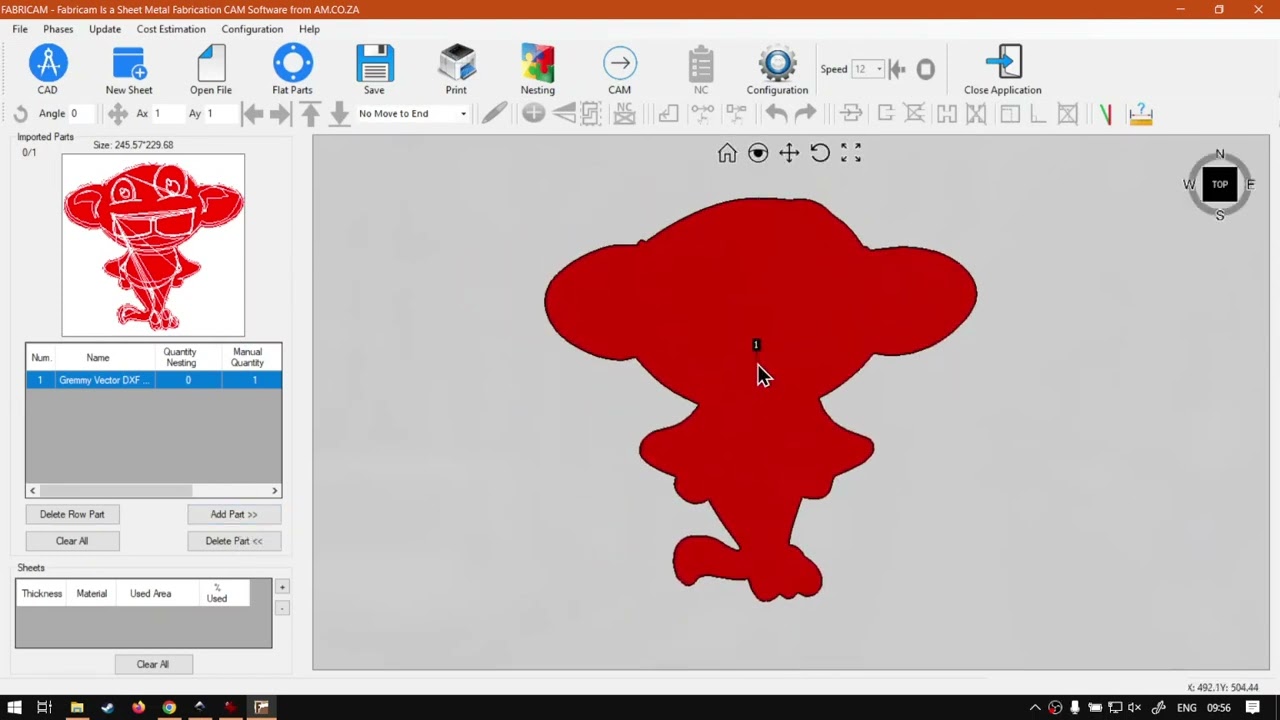Click the Ax input field

click(167, 114)
